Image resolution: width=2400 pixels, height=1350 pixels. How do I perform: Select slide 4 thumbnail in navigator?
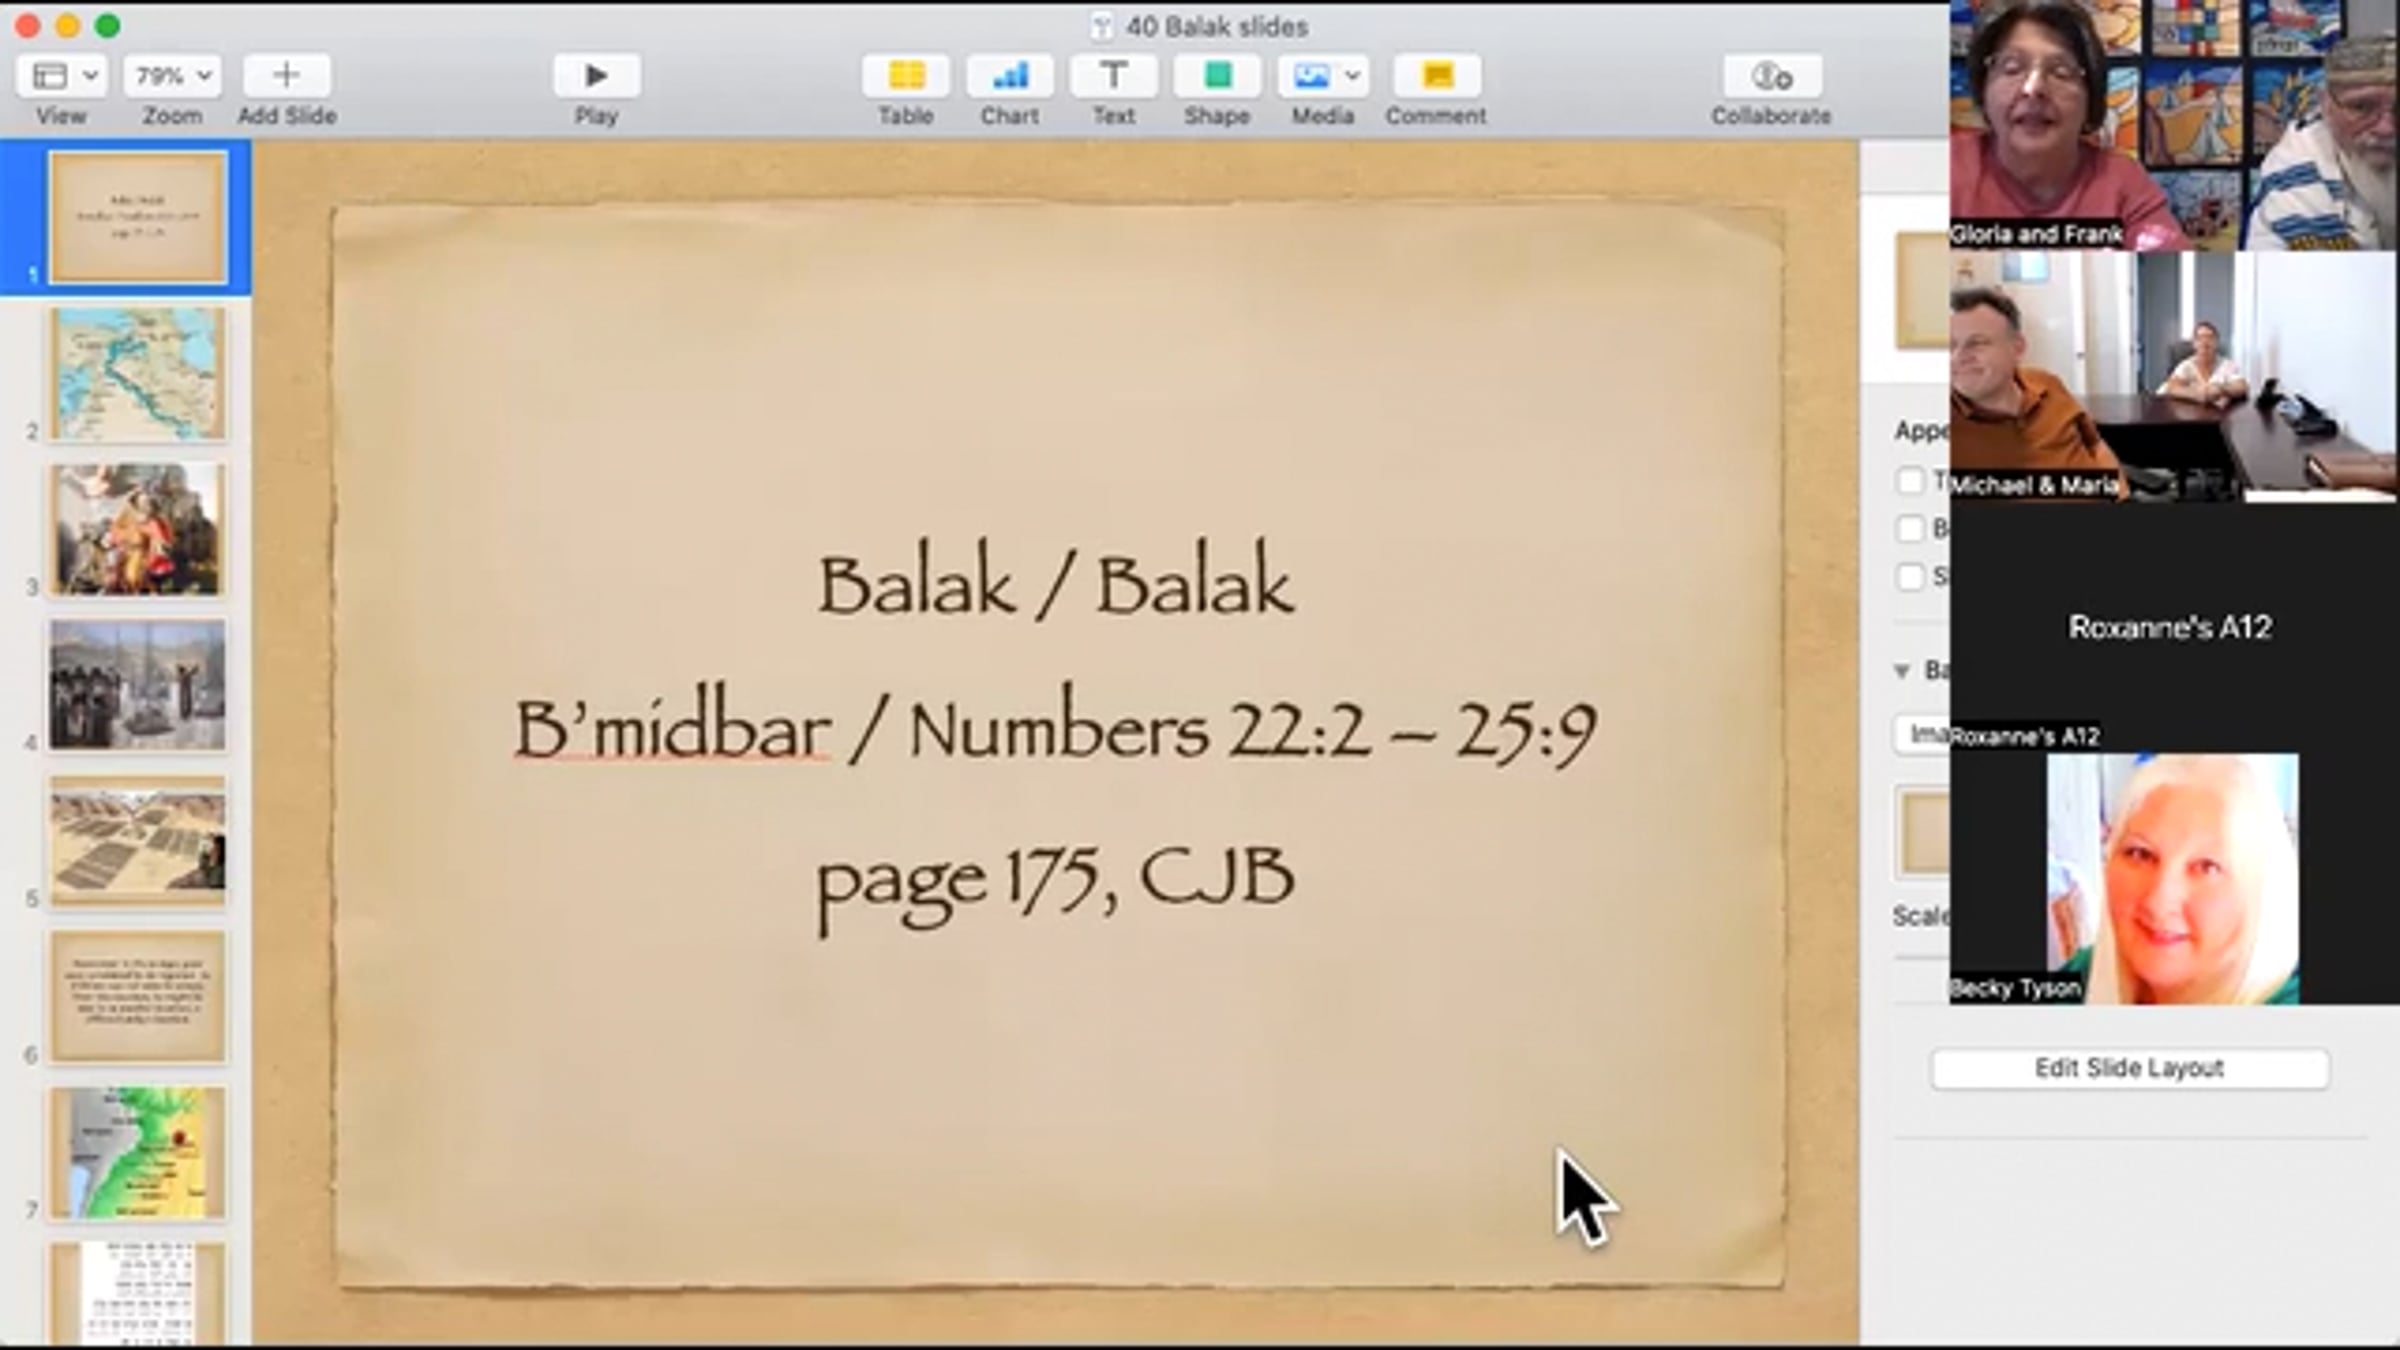(x=138, y=685)
